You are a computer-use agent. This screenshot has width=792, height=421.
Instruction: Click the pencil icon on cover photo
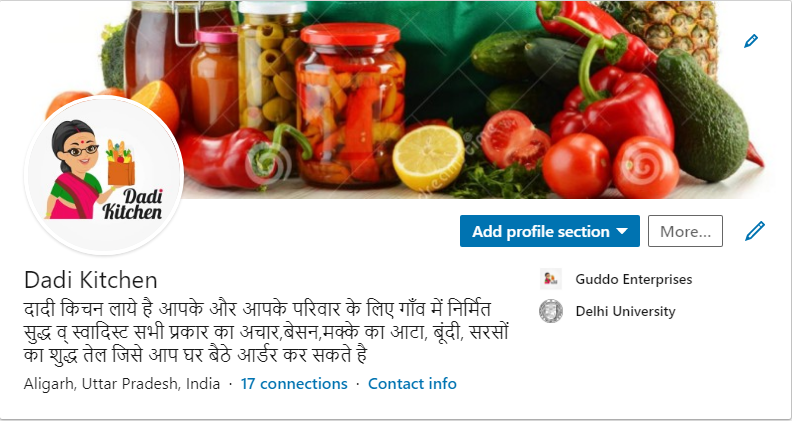751,41
